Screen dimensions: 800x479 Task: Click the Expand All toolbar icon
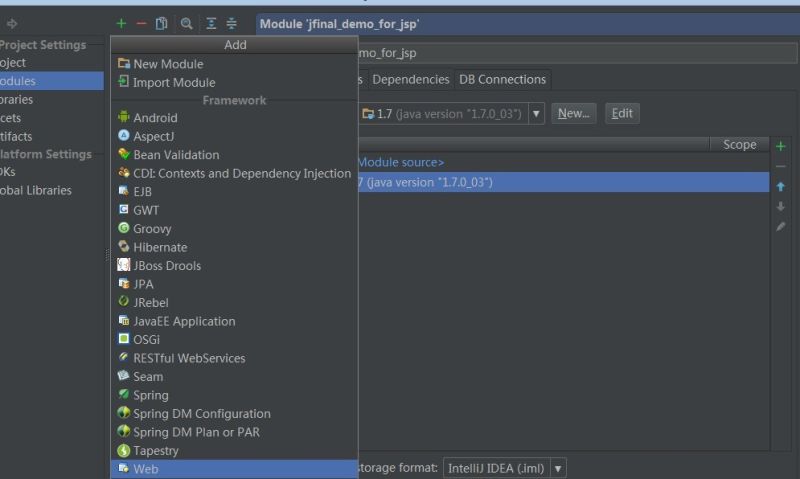[x=211, y=23]
